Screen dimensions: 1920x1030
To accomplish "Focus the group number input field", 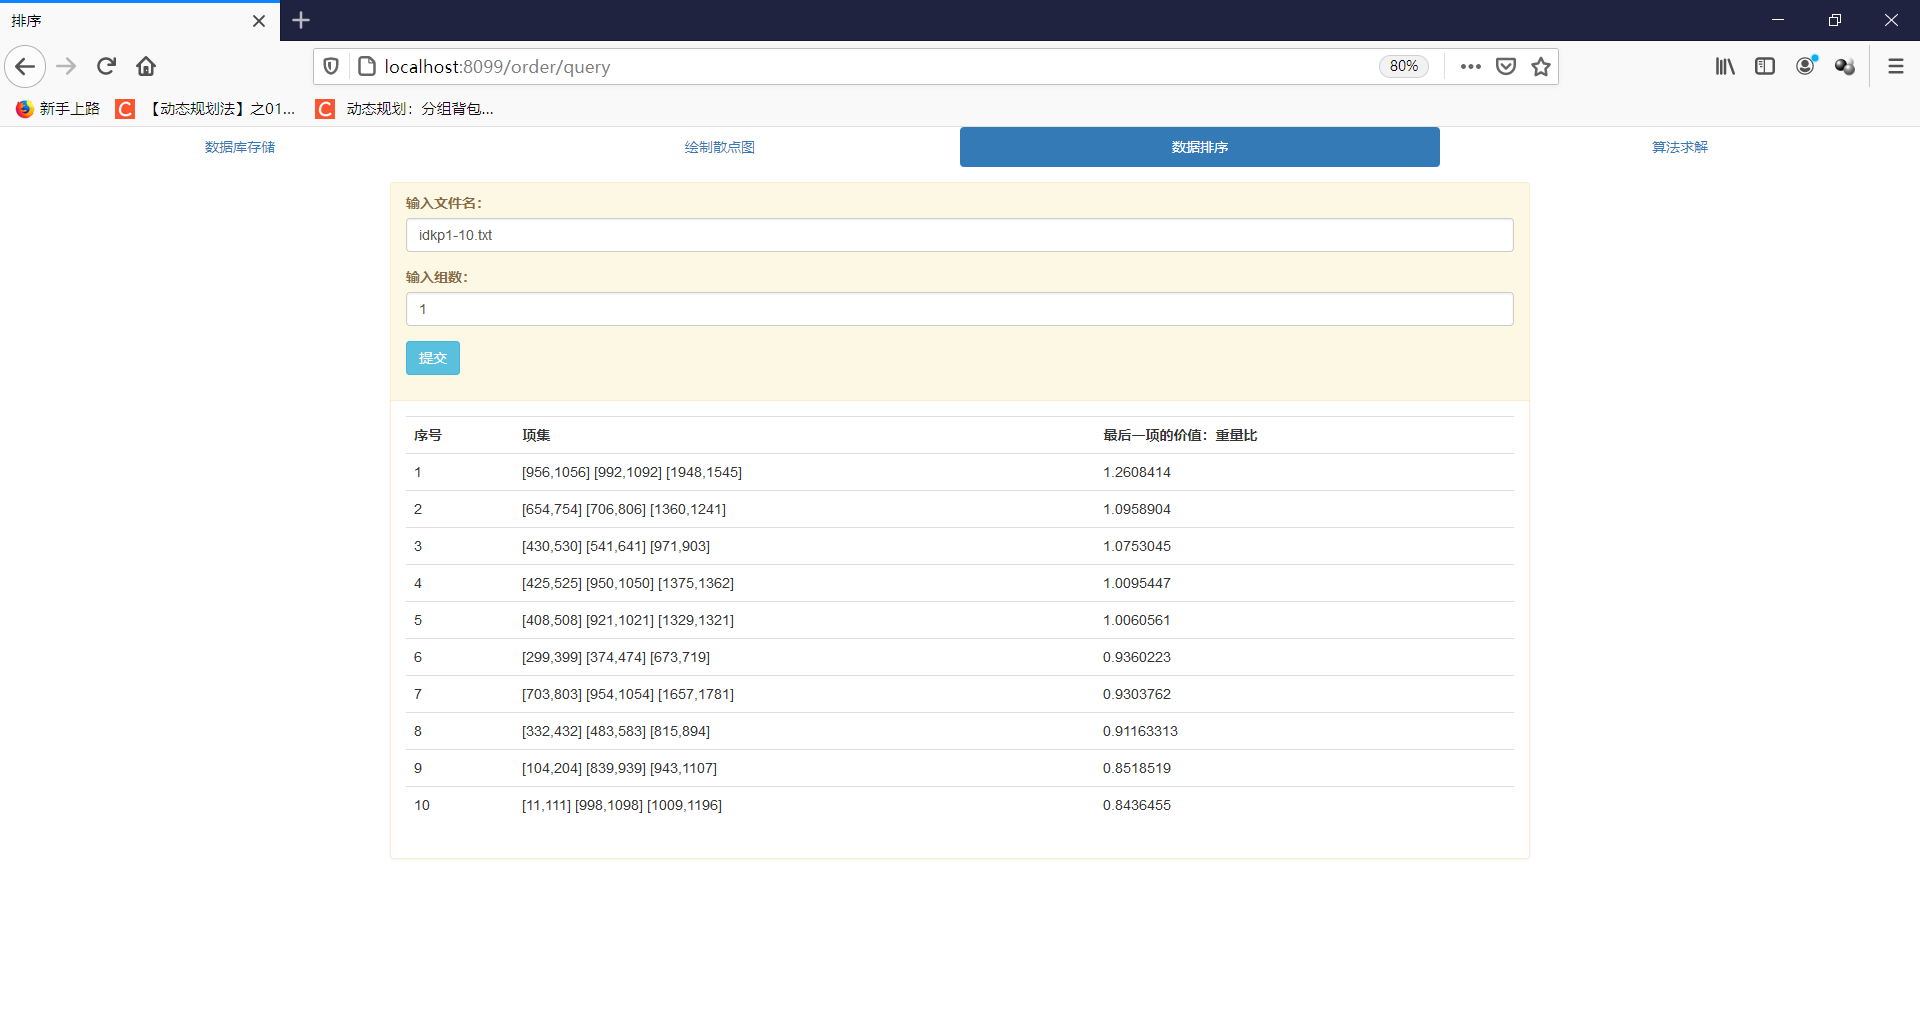I will pyautogui.click(x=960, y=309).
